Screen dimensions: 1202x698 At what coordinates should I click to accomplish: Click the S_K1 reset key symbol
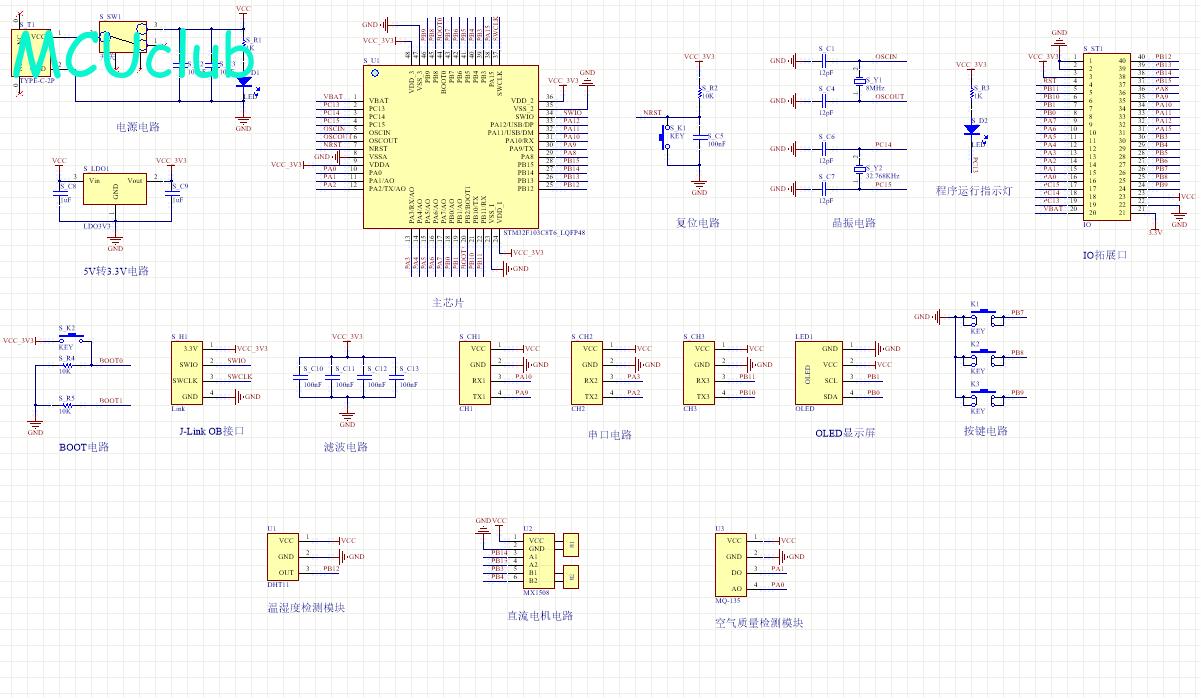(665, 135)
